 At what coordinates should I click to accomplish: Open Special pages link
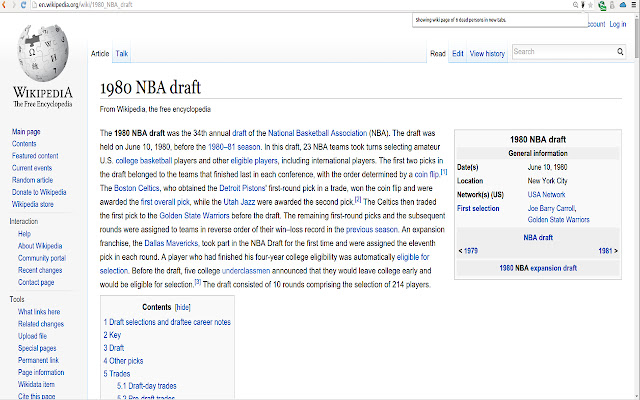tap(37, 348)
